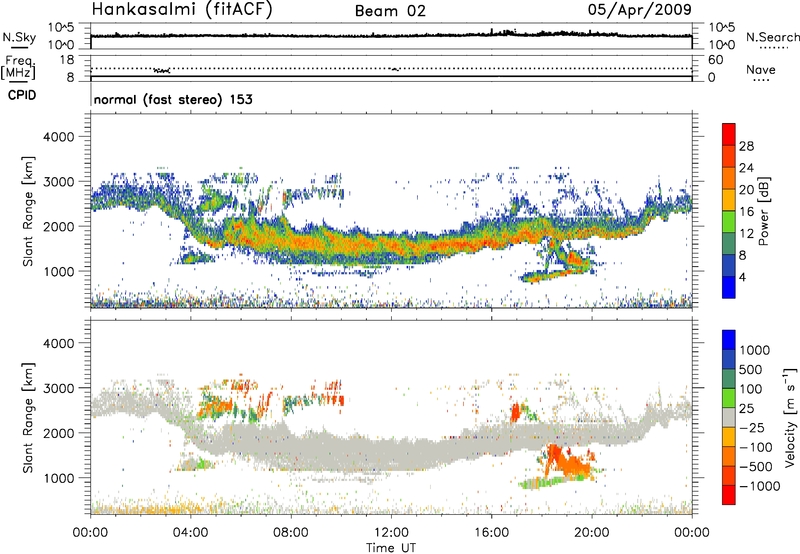This screenshot has width=800, height=554.
Task: Click the "60" Nave axis tick label
Action: click(x=715, y=60)
